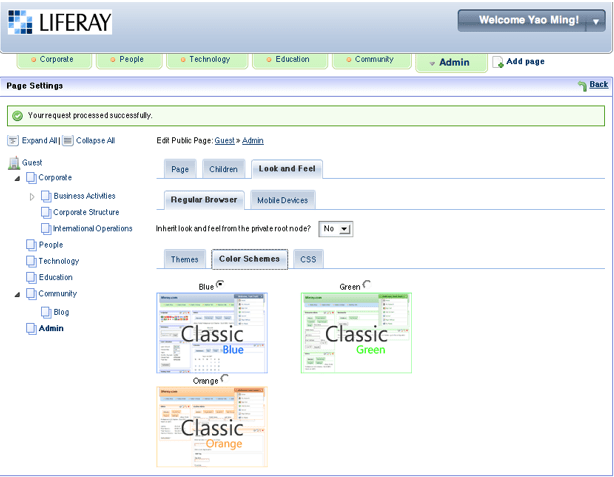Switch to the Children tab
Viewport: 614px width, 477px height.
[223, 169]
